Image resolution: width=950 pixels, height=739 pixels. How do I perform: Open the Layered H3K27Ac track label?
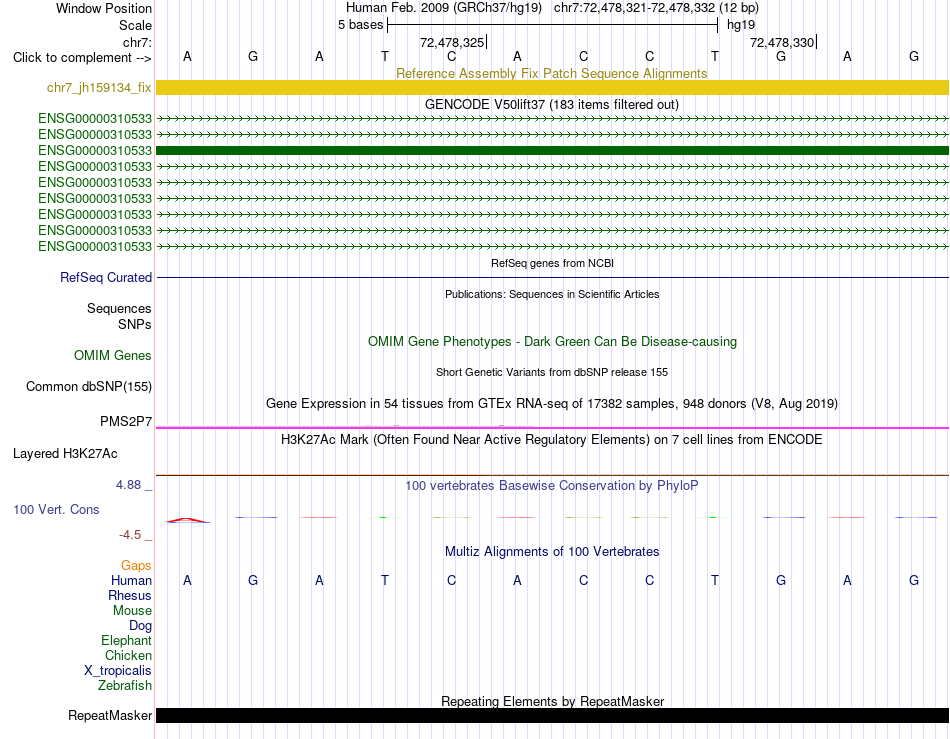pyautogui.click(x=65, y=454)
